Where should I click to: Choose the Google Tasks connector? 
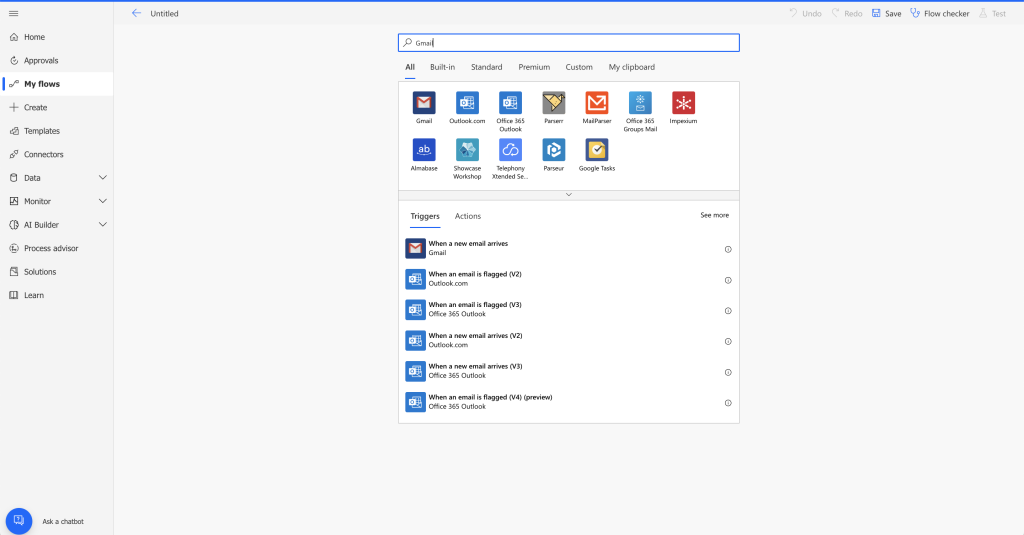coord(597,150)
